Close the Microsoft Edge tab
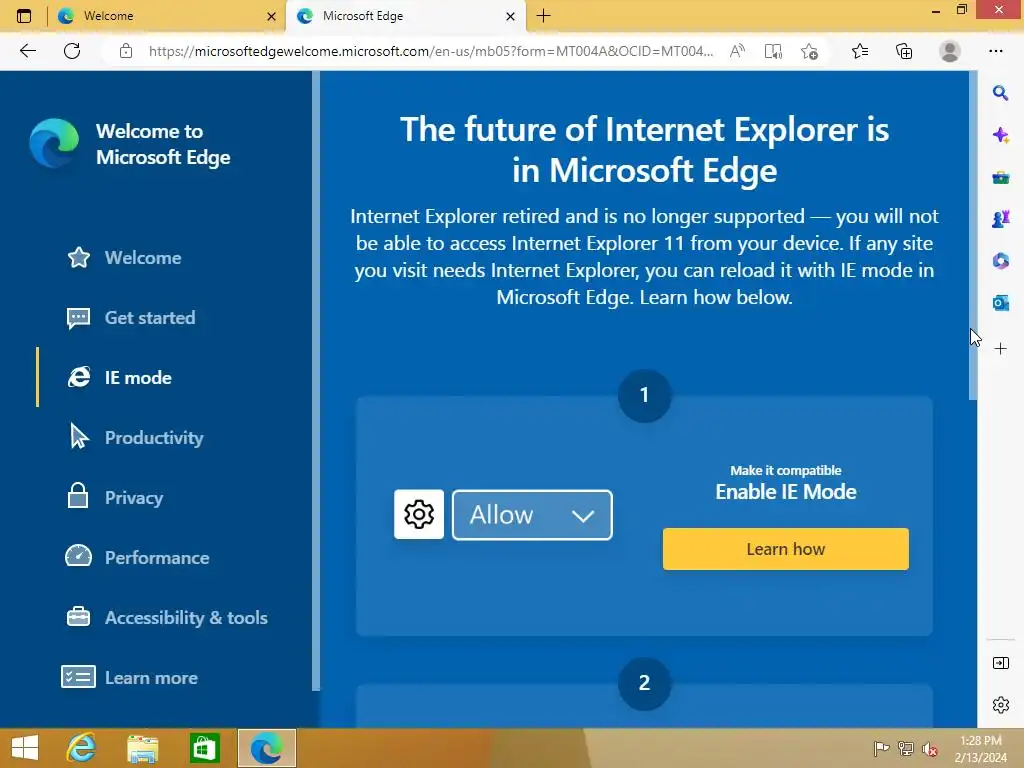1024x768 pixels. click(x=511, y=16)
